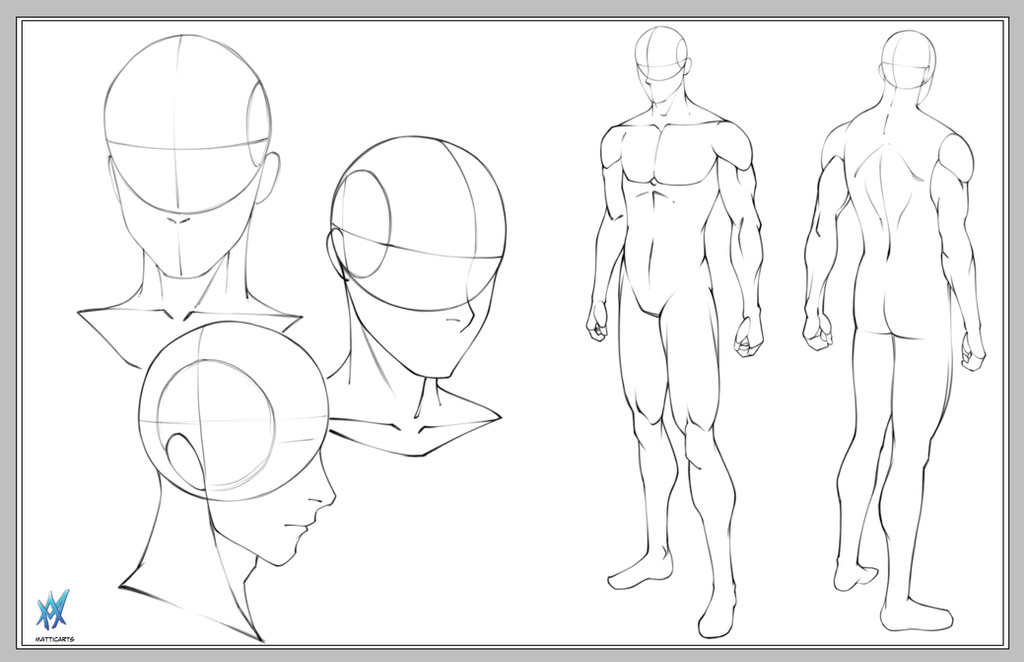Viewport: 1024px width, 662px height.
Task: Select the front-facing full body figure
Action: [x=675, y=332]
